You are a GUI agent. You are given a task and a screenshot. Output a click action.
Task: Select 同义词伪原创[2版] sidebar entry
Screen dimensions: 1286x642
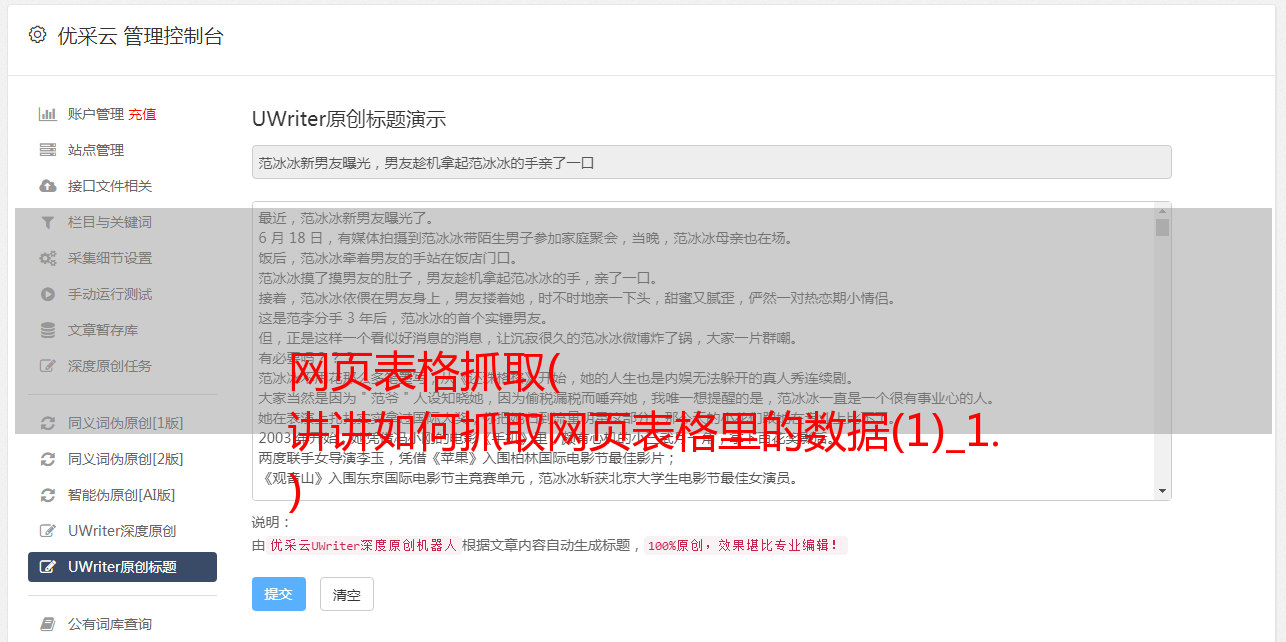tap(122, 459)
